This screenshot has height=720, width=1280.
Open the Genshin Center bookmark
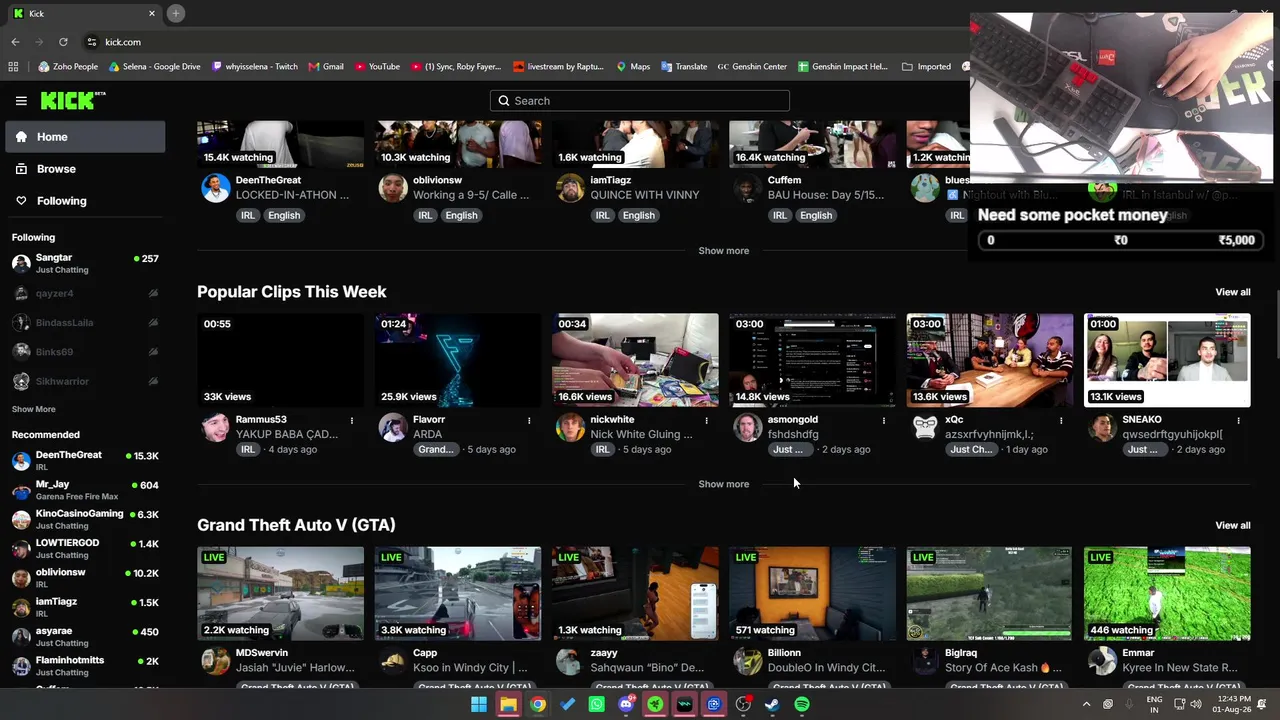(752, 67)
